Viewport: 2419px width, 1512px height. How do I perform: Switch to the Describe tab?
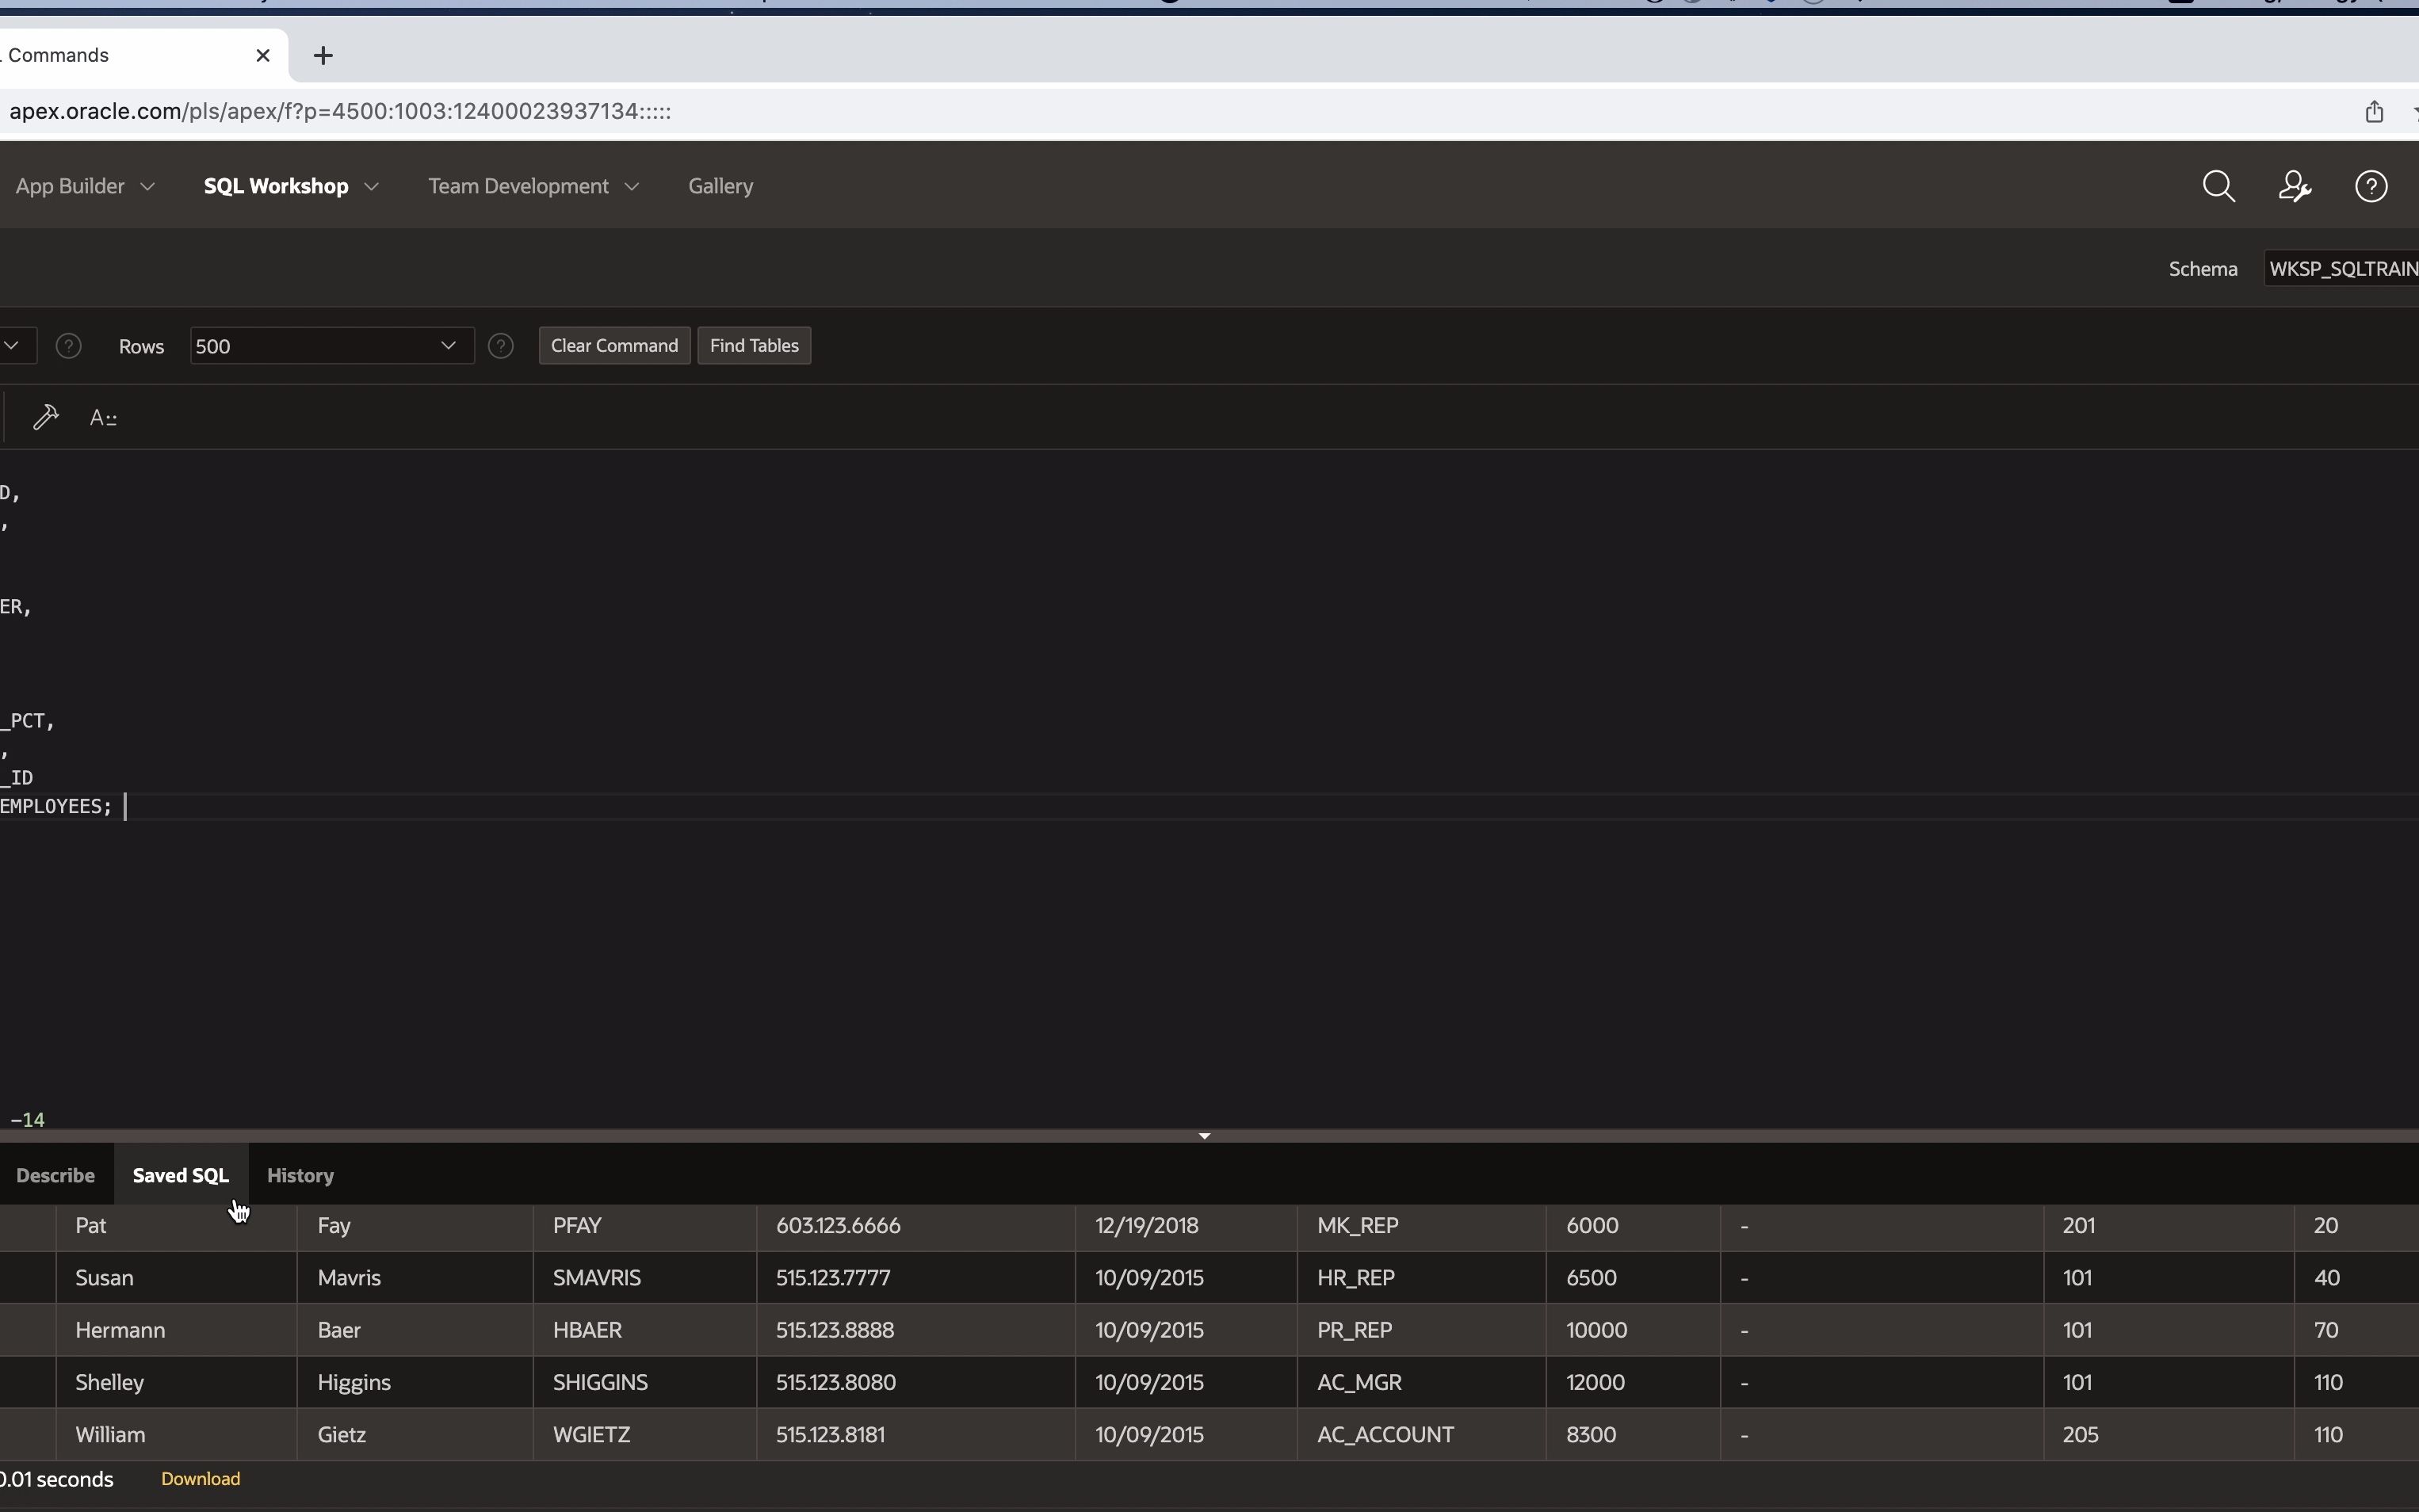[56, 1175]
